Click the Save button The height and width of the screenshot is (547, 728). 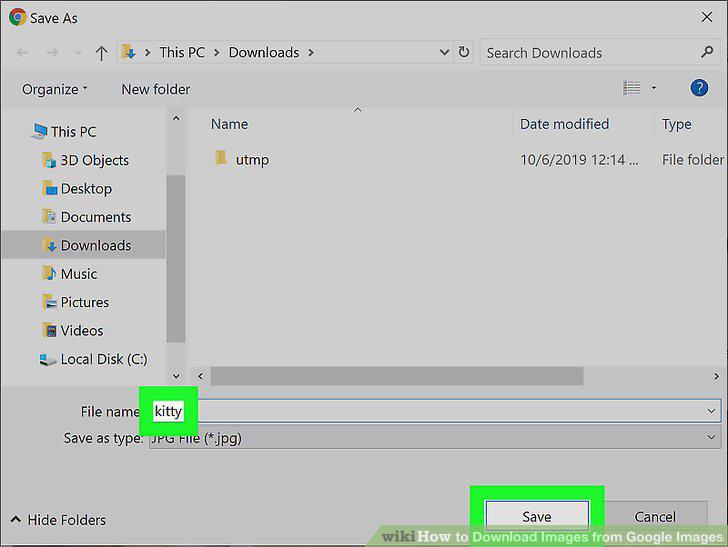click(537, 516)
